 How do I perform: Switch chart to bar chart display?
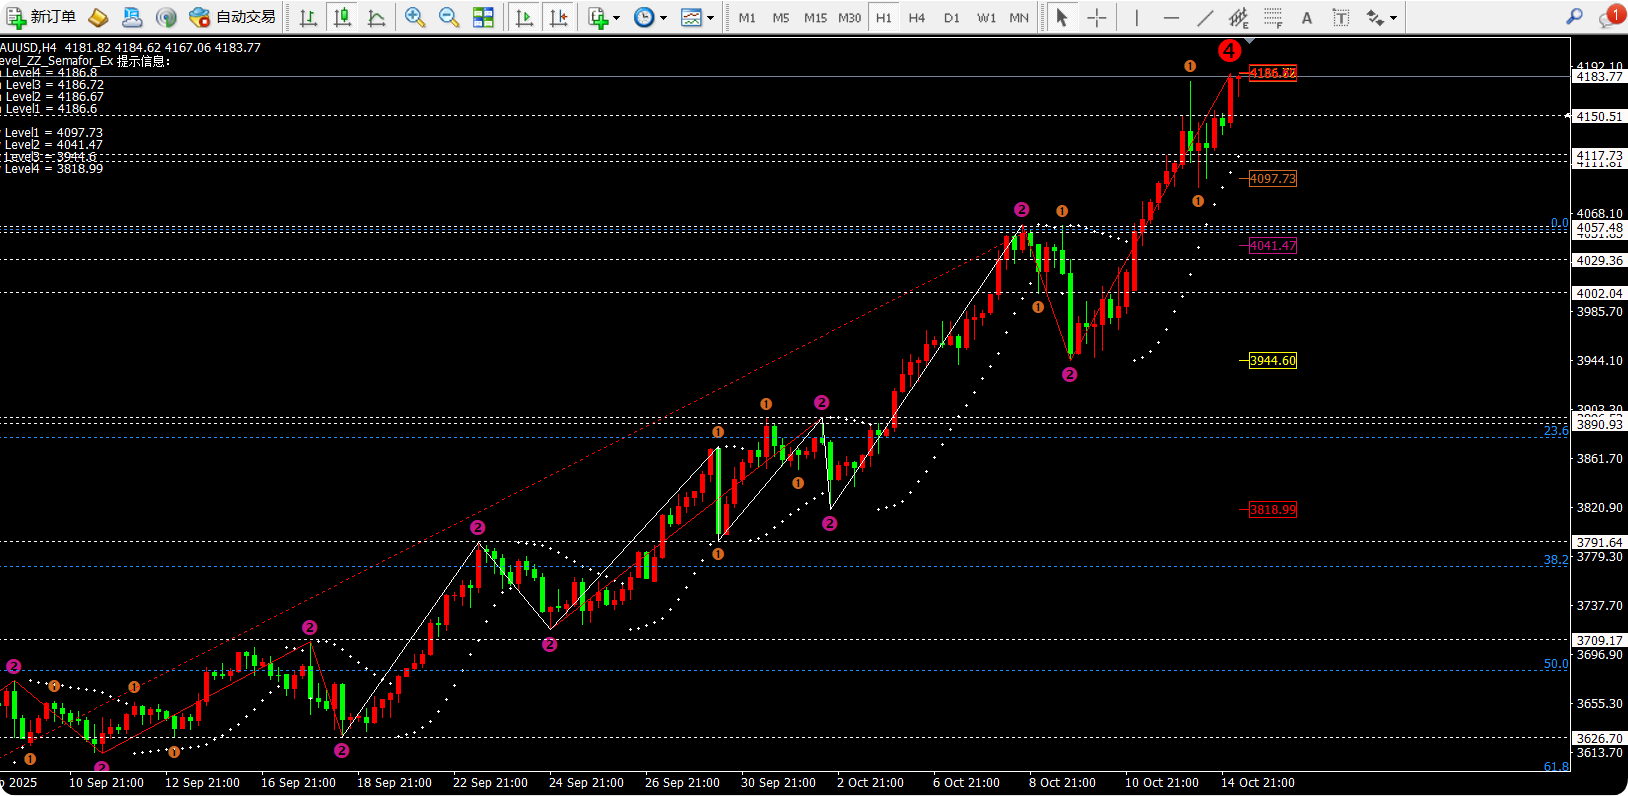pyautogui.click(x=308, y=17)
